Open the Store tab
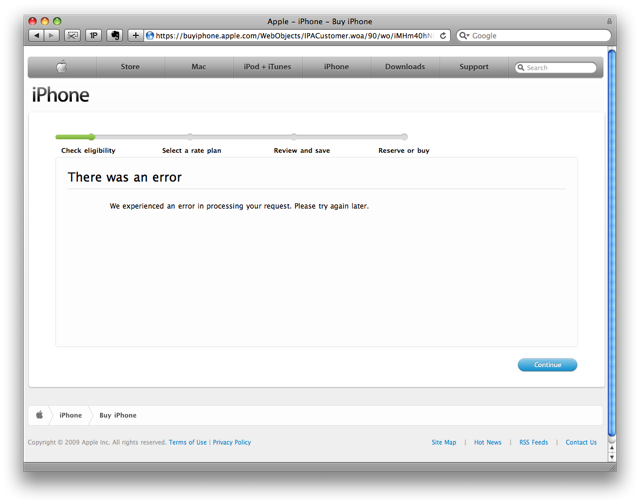The height and width of the screenshot is (504, 640). coord(130,67)
